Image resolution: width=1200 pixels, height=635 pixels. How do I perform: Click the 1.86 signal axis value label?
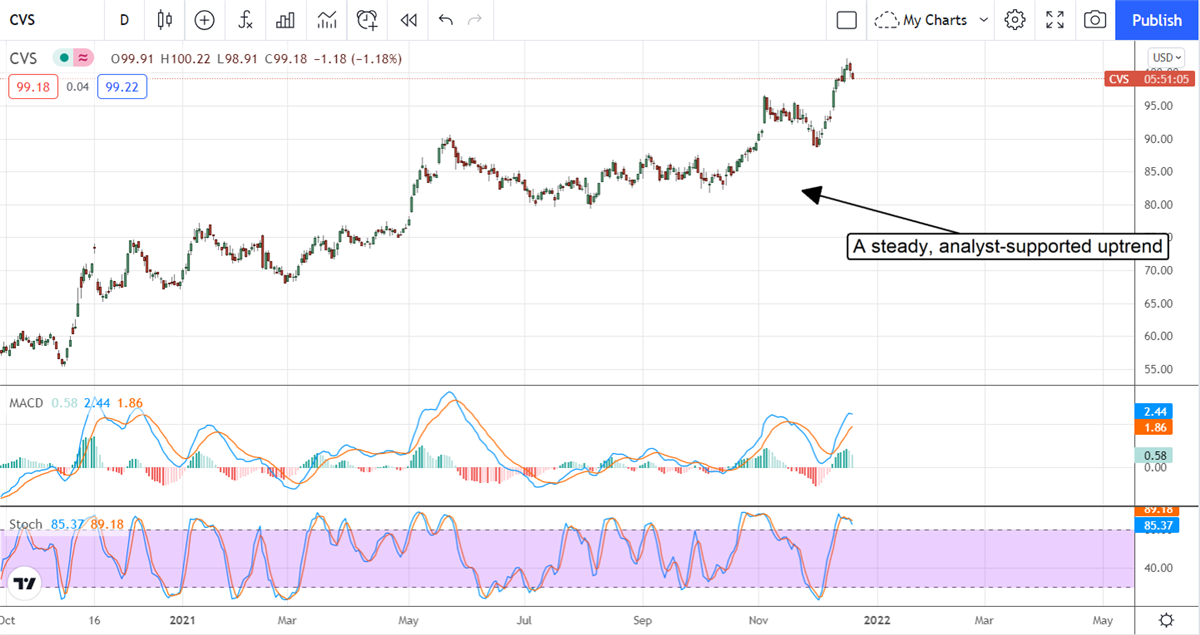tap(1152, 427)
